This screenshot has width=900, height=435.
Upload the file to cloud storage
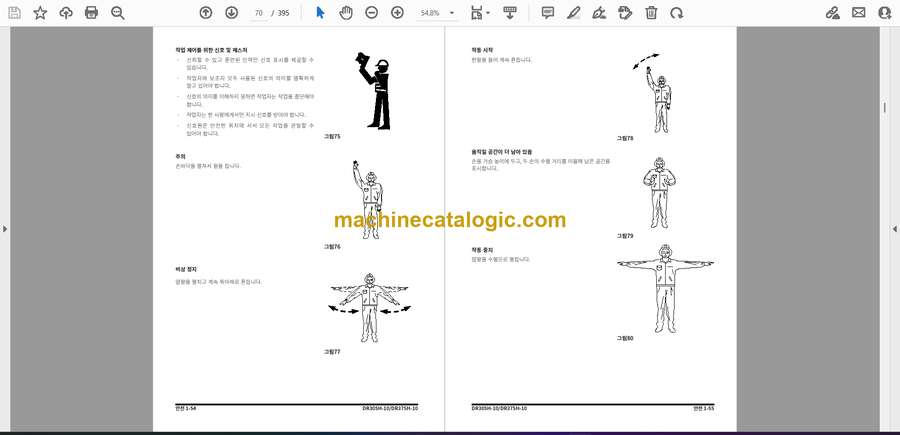(66, 13)
